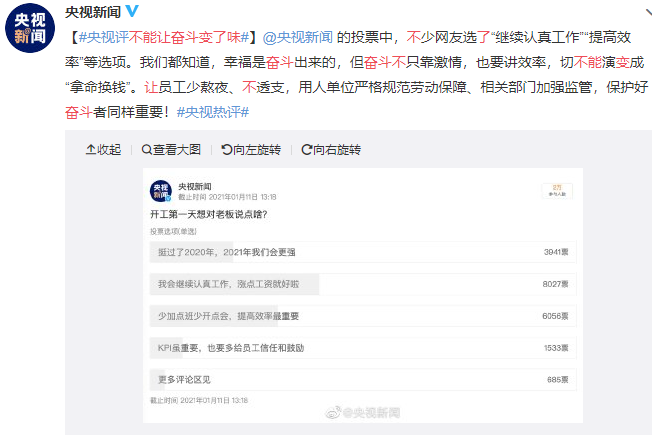Image resolution: width=652 pixels, height=435 pixels.
Task: Click the 3941票 vote count
Action: pos(556,252)
